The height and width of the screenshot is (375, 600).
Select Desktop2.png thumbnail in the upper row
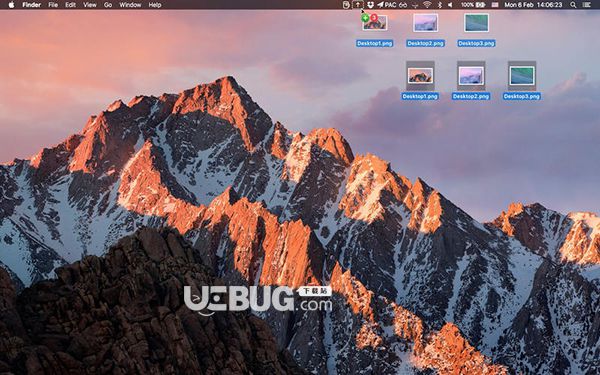(x=426, y=23)
